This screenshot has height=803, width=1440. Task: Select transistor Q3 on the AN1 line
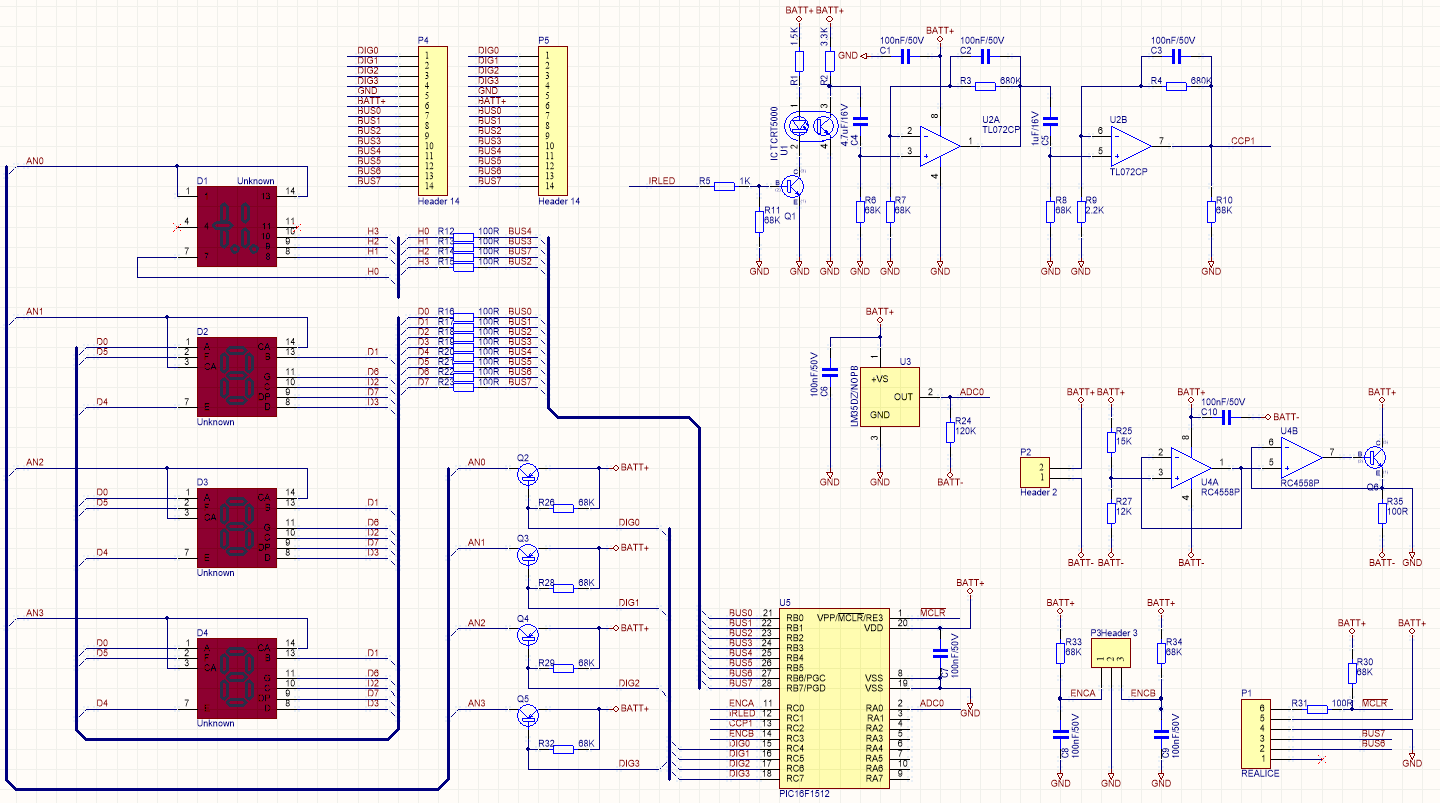(527, 553)
